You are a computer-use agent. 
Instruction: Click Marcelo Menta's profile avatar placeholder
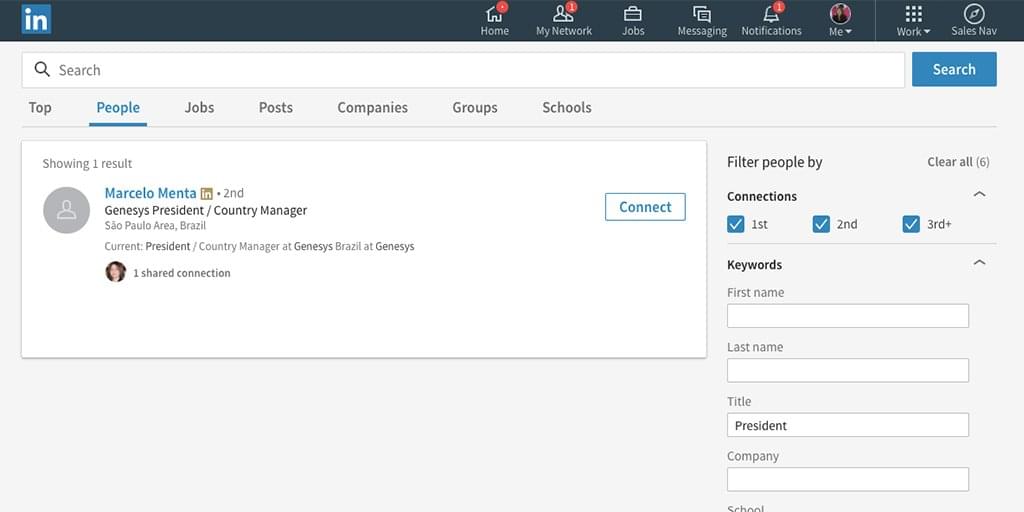[x=66, y=210]
